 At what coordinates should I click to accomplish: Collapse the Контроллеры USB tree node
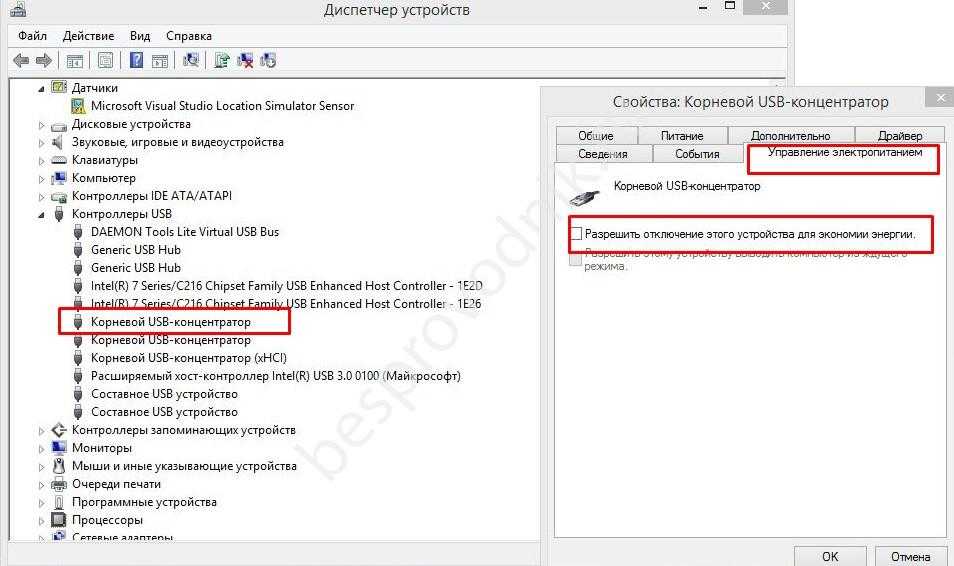42,214
